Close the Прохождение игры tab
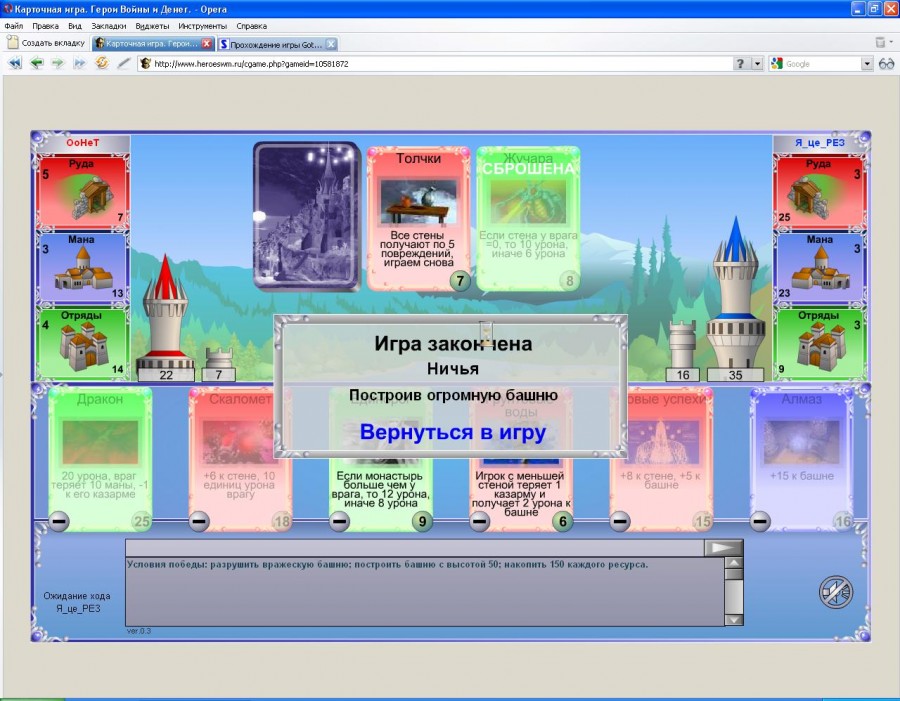This screenshot has width=900, height=701. 331,44
